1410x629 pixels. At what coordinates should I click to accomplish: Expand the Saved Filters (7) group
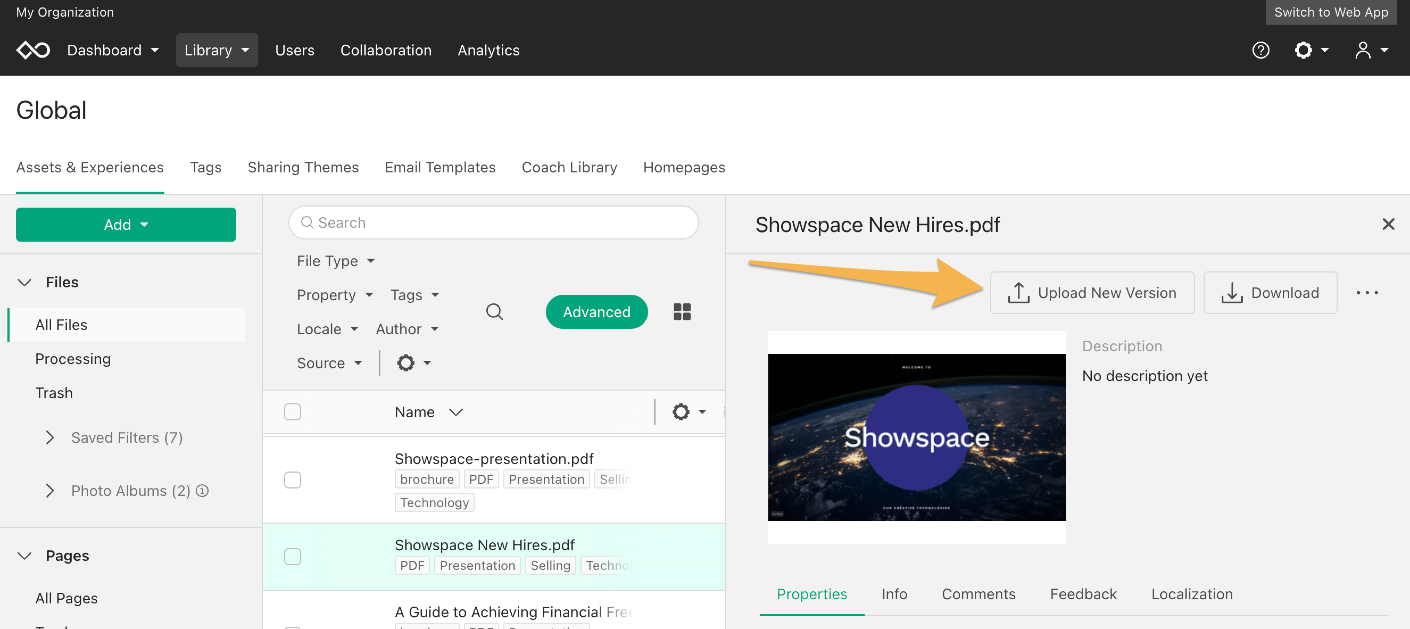tap(50, 438)
